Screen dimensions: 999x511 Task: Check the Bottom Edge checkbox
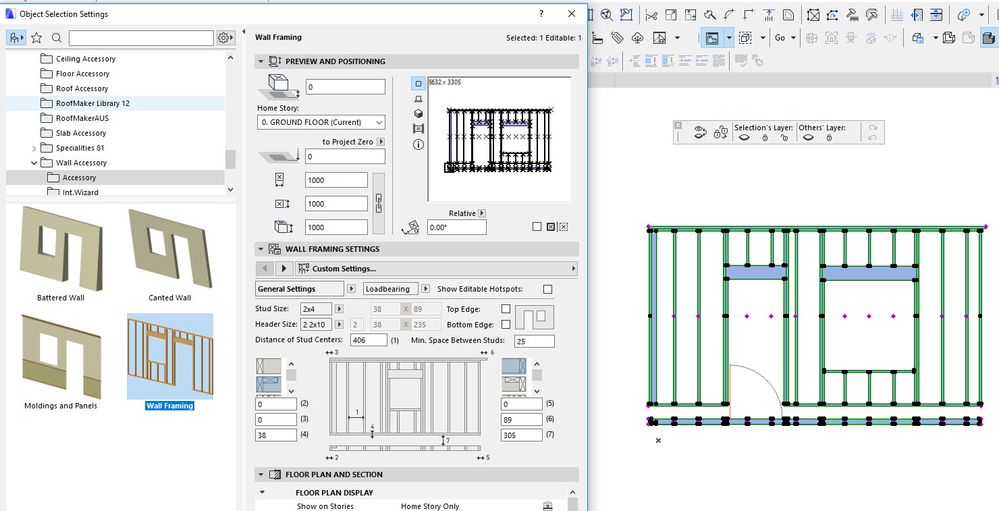(506, 324)
